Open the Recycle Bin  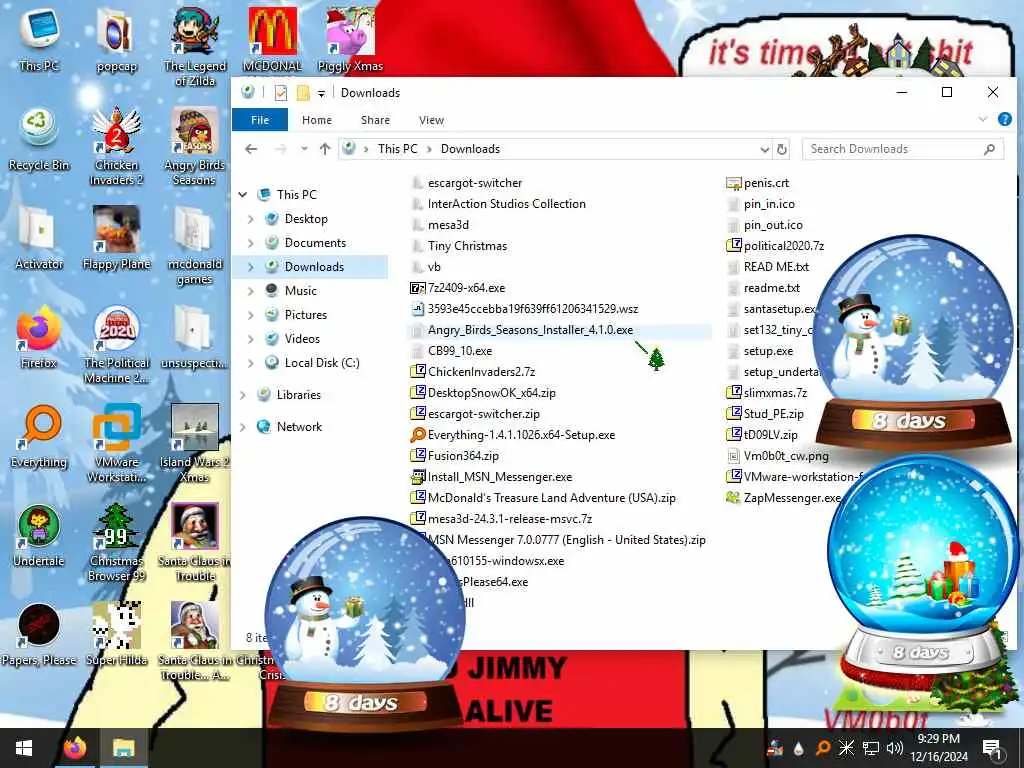coord(39,138)
